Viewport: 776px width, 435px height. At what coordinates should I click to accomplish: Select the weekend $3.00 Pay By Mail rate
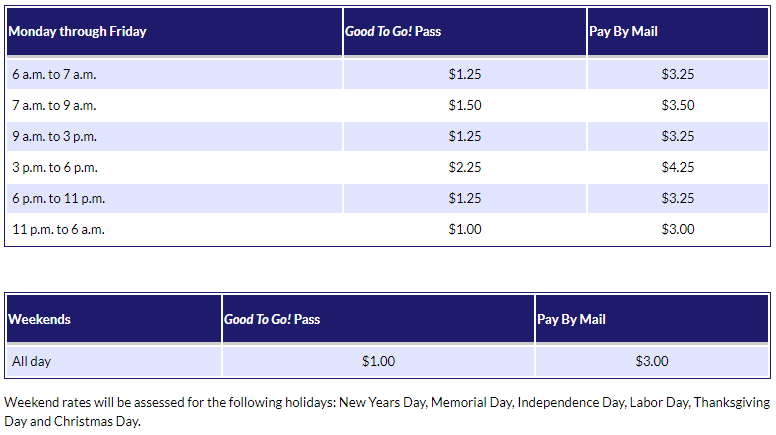point(652,361)
